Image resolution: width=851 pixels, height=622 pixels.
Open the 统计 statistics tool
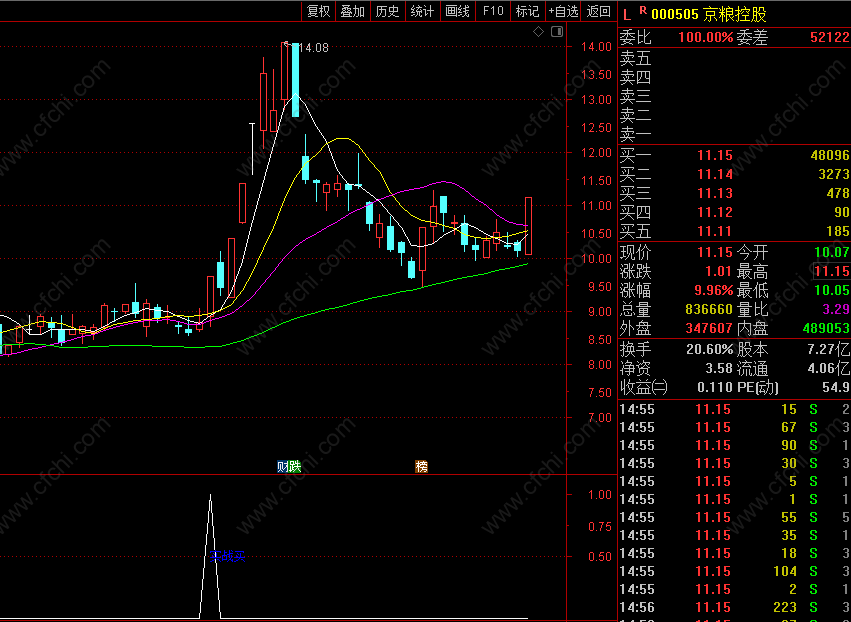[422, 11]
